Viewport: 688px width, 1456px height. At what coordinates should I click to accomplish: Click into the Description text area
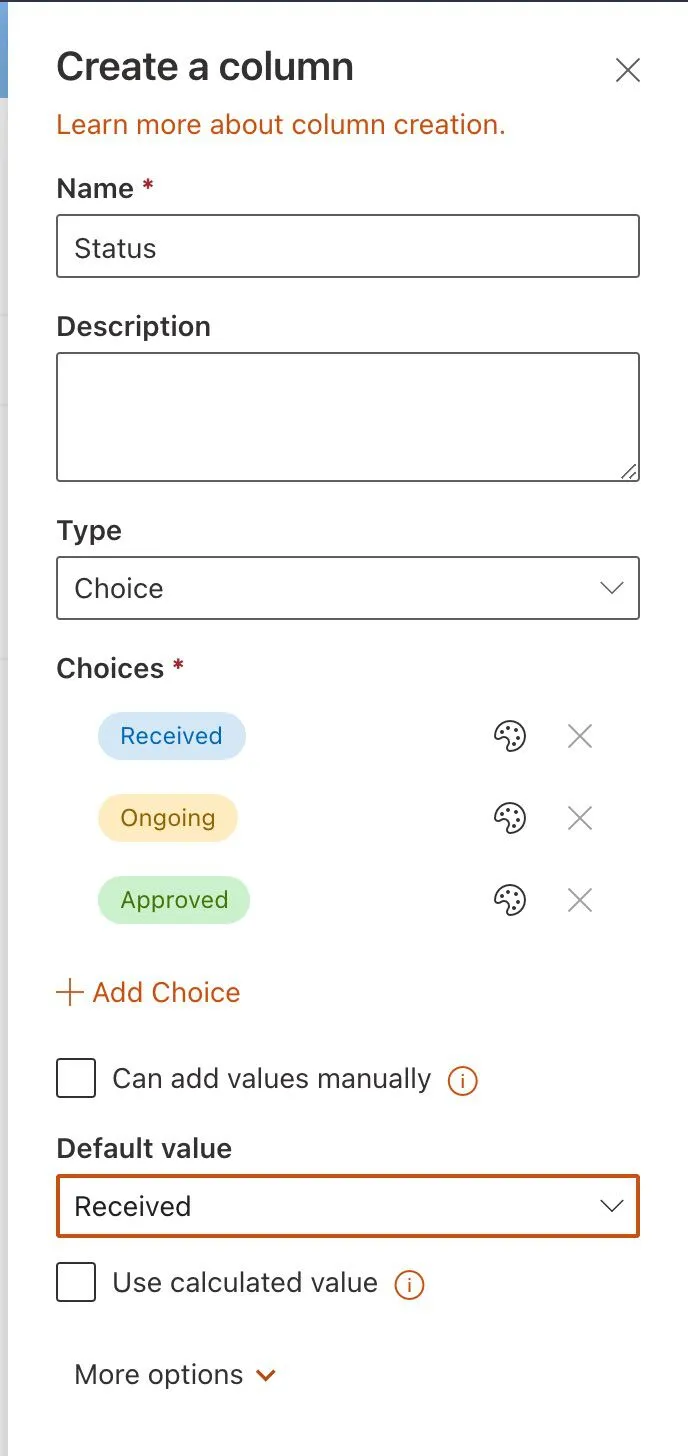(347, 416)
